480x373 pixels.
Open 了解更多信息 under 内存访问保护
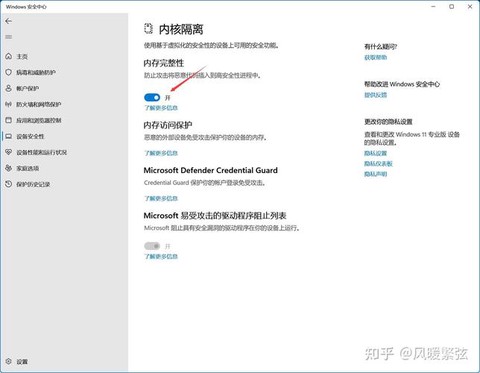[161, 153]
